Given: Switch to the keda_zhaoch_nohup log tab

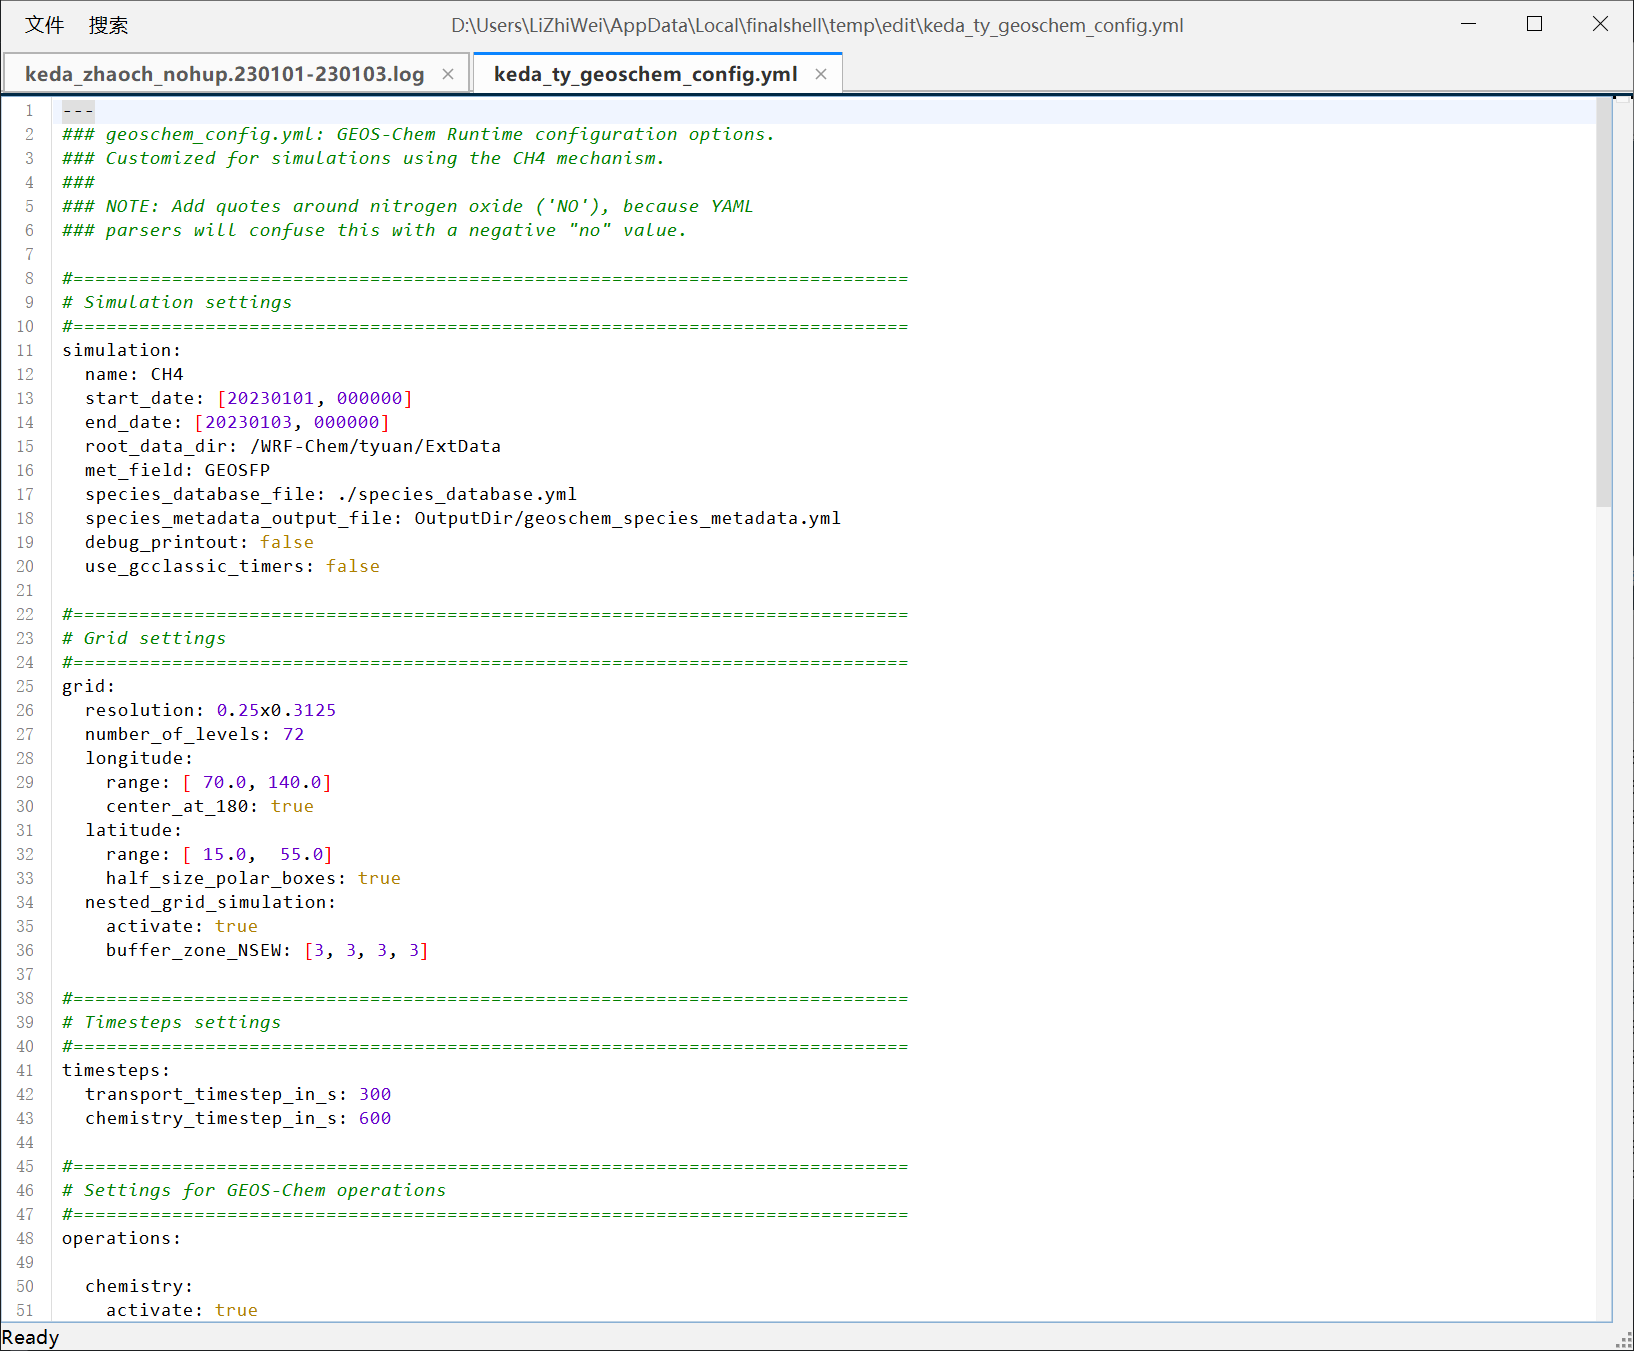Looking at the screenshot, I should point(224,73).
